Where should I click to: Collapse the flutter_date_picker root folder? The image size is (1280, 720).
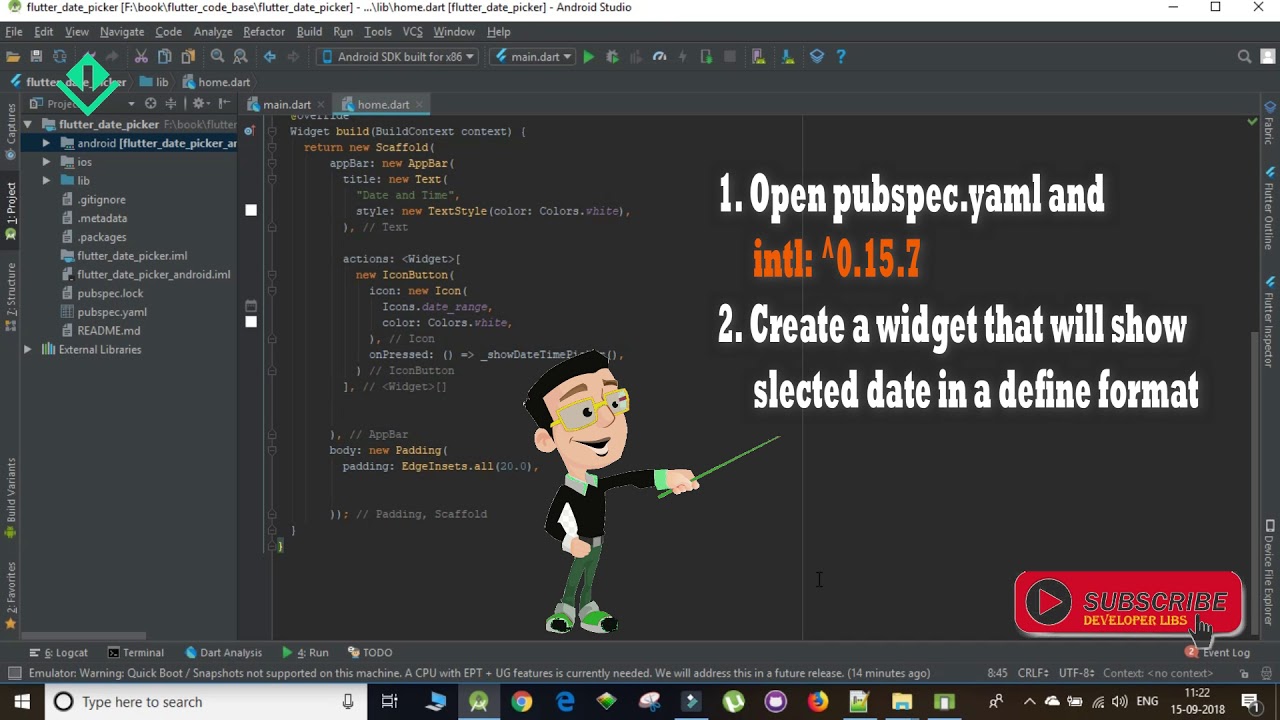click(x=28, y=125)
